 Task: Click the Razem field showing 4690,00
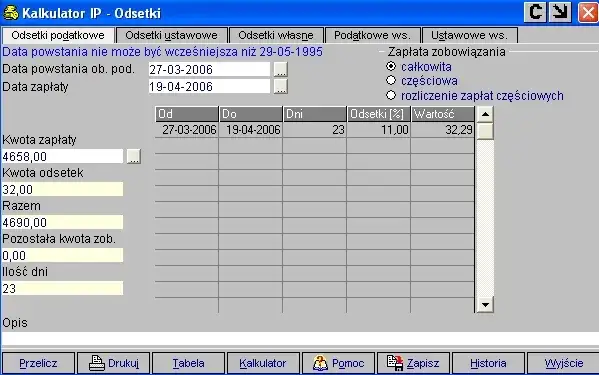(x=63, y=222)
